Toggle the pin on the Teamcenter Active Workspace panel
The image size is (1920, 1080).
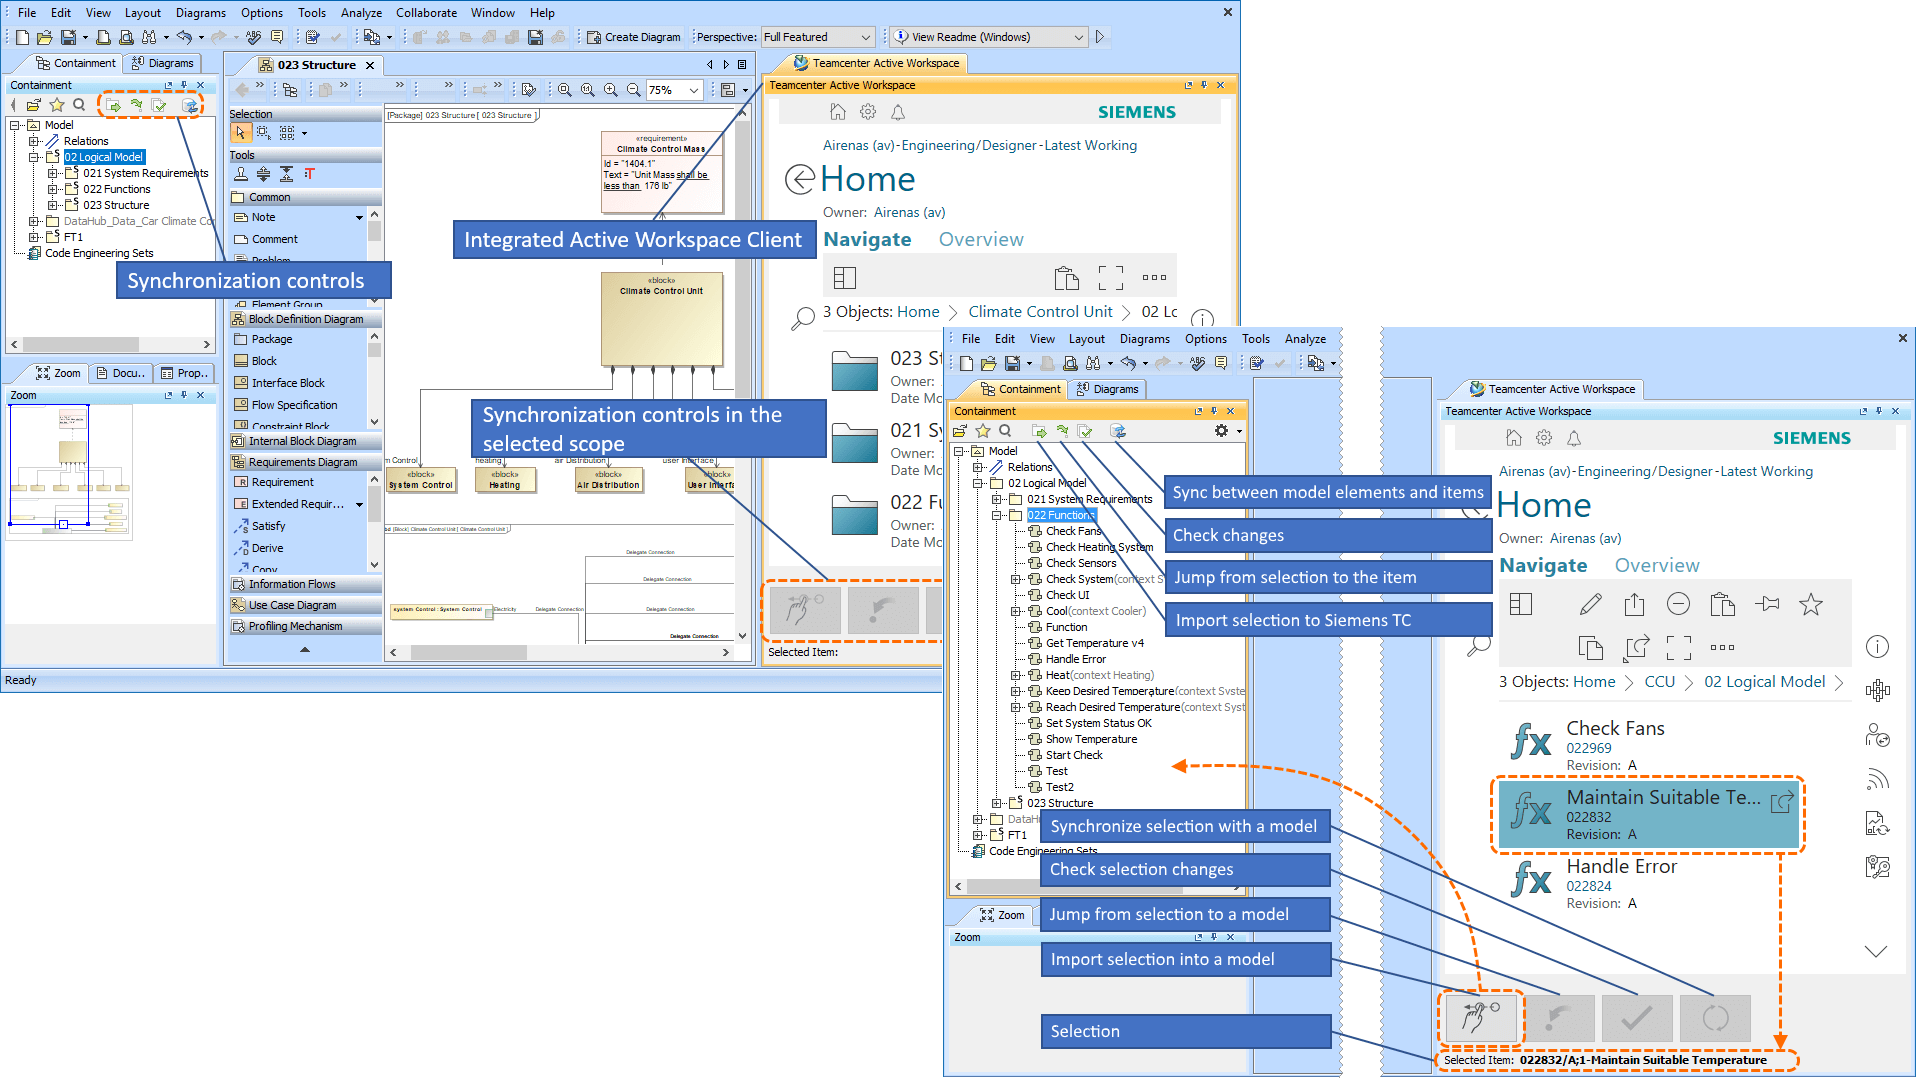click(1204, 85)
